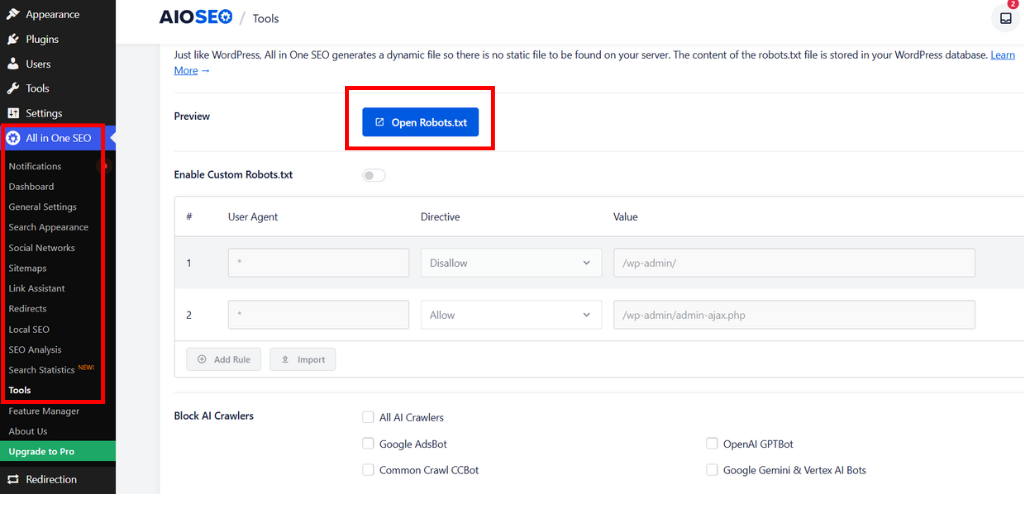Click the external-link icon in the Open Robots.txt button
This screenshot has width=1024, height=512.
tap(379, 122)
